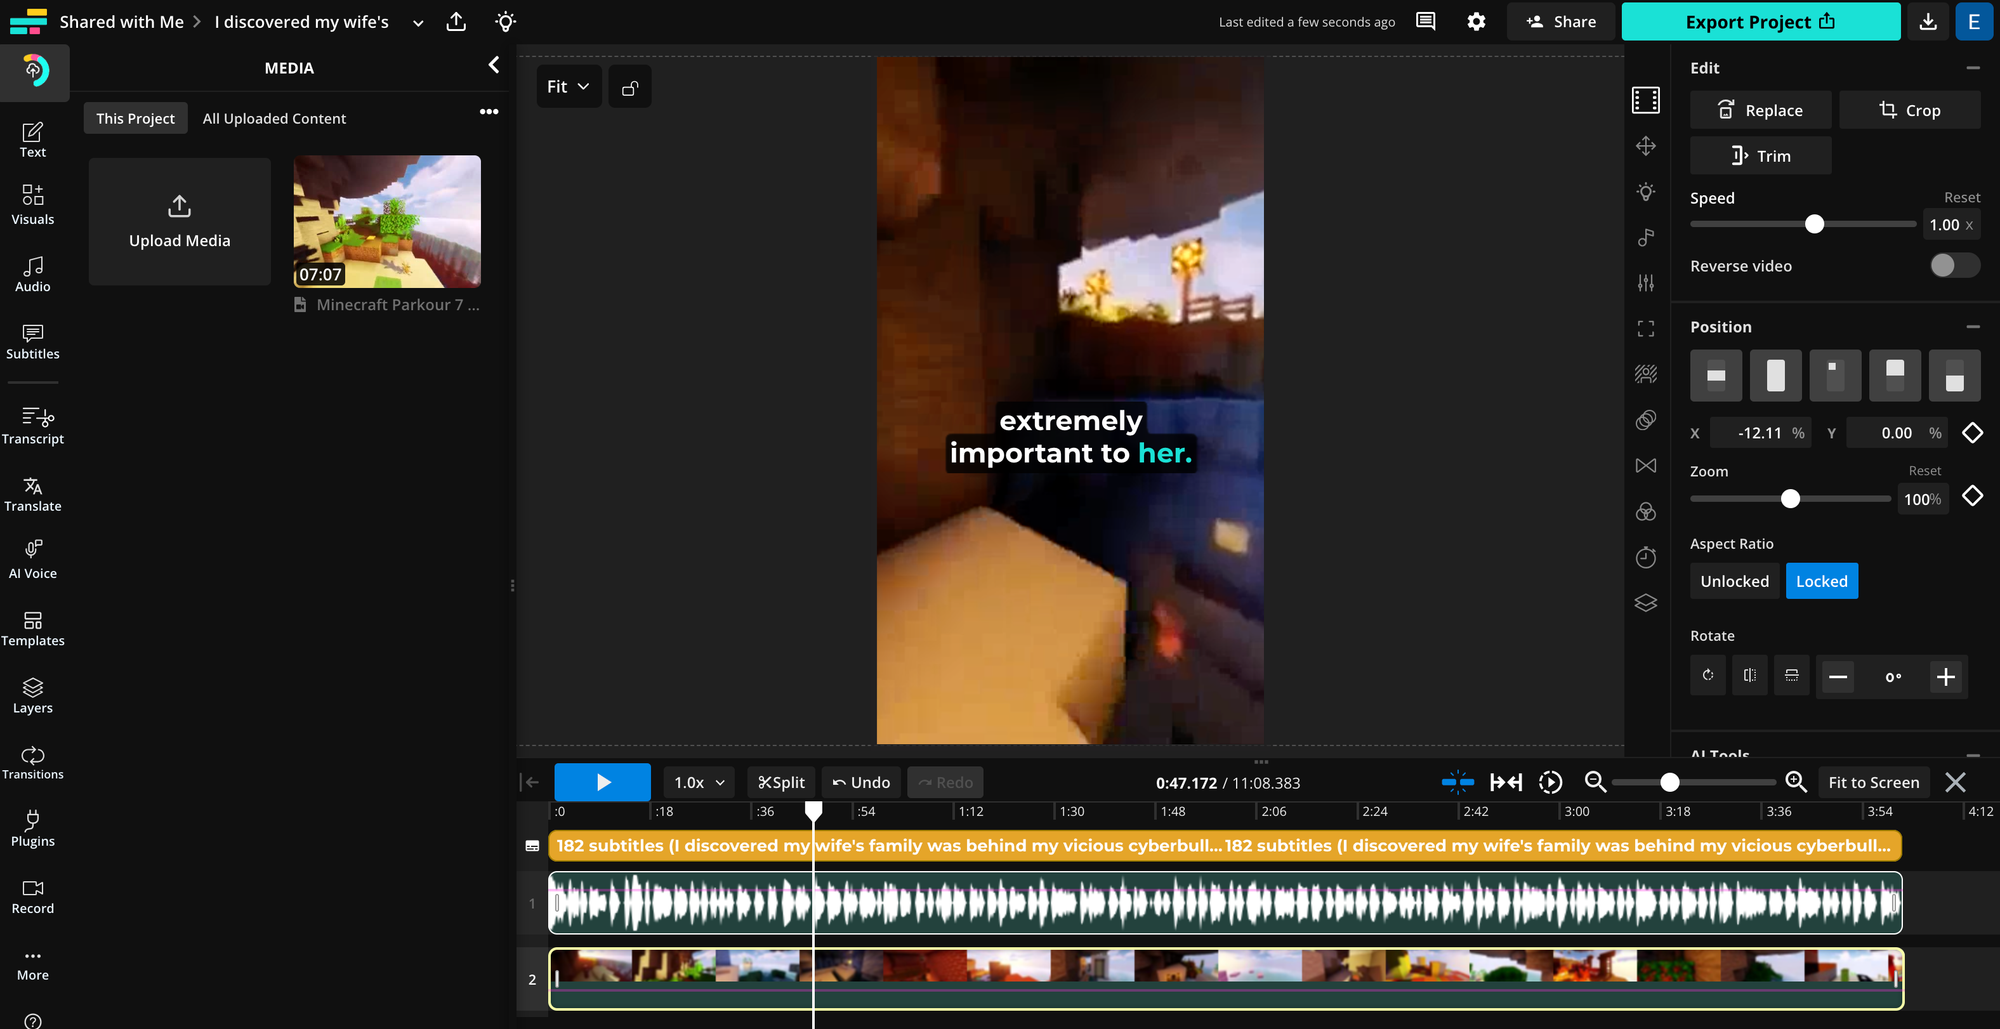Open the AI Voice panel

click(33, 560)
